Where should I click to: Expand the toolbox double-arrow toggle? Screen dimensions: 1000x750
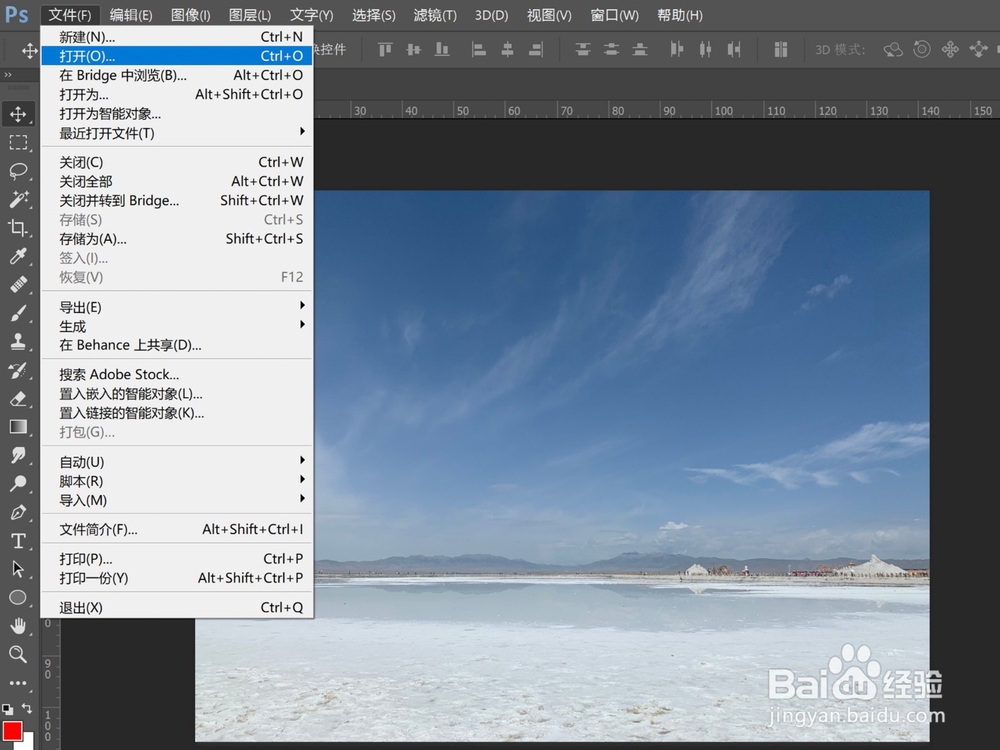[x=8, y=75]
